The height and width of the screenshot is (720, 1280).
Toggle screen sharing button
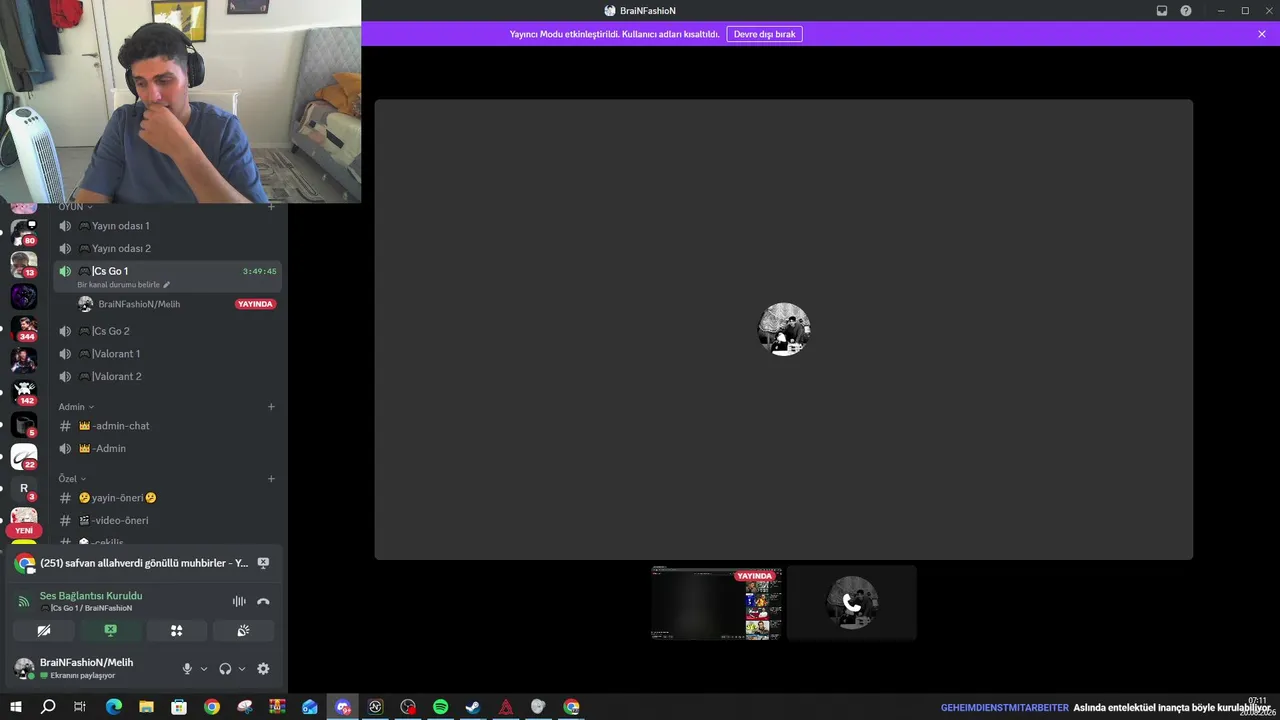[110, 630]
